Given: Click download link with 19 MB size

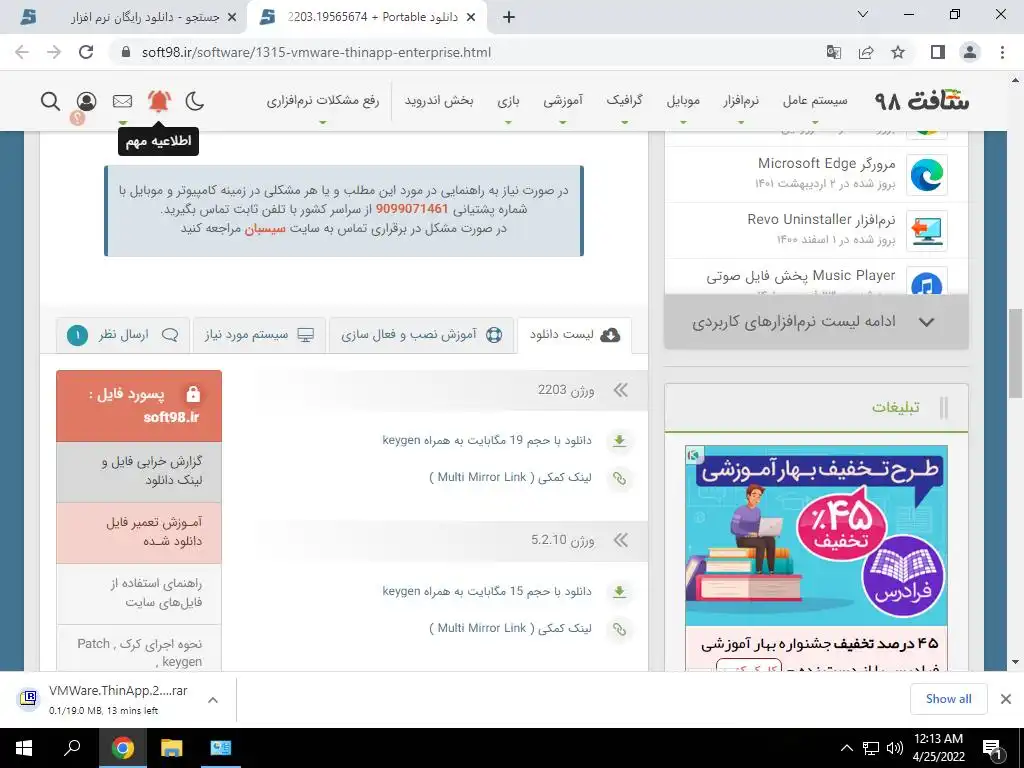Looking at the screenshot, I should tap(487, 441).
